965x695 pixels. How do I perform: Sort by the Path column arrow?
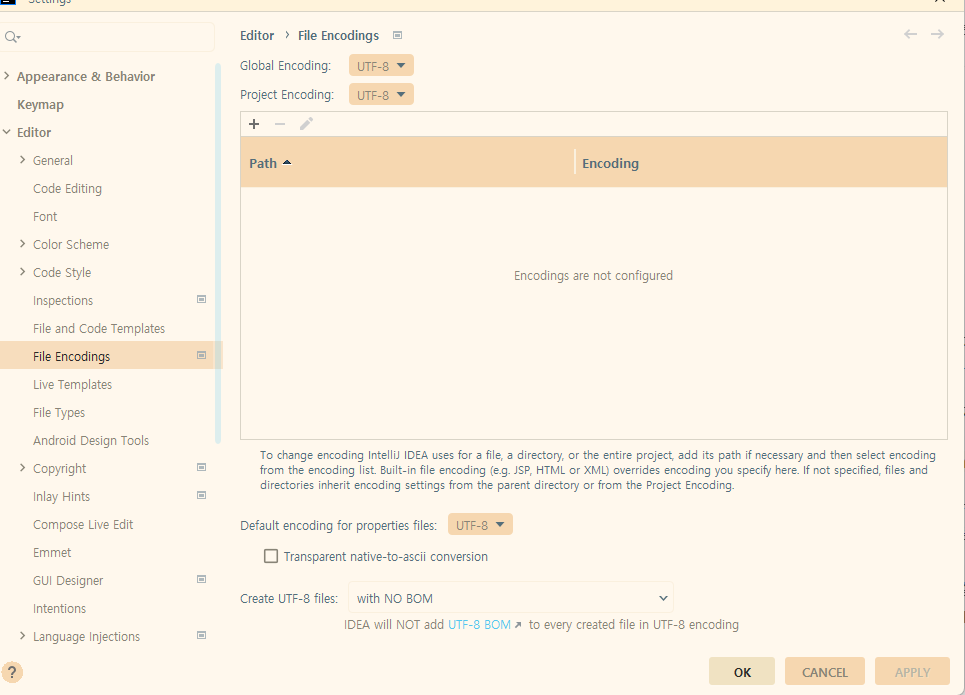point(287,163)
